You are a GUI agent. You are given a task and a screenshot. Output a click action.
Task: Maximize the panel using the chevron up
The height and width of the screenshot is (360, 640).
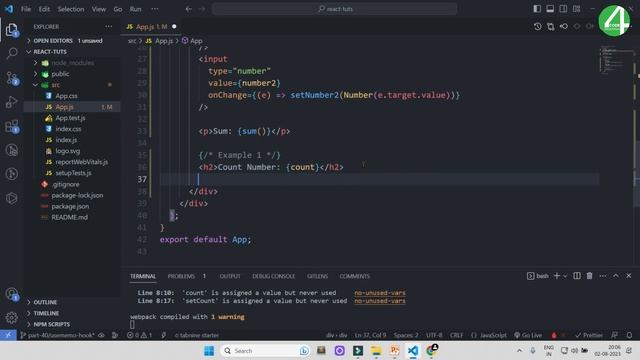(x=616, y=276)
